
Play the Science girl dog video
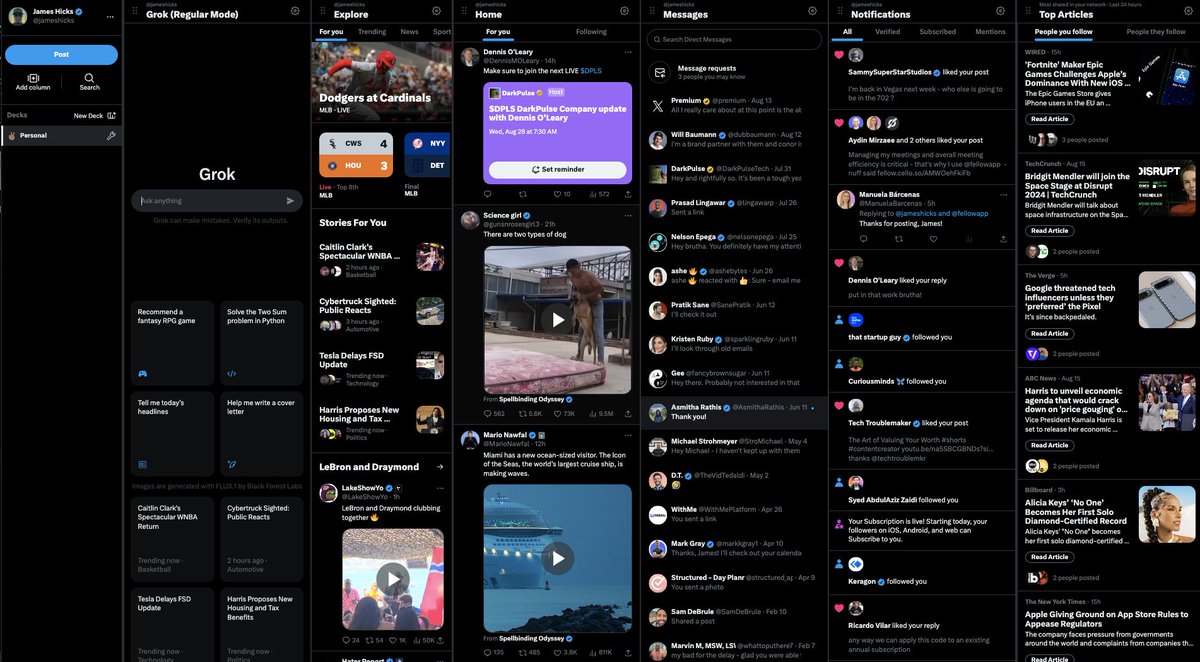[x=558, y=320]
